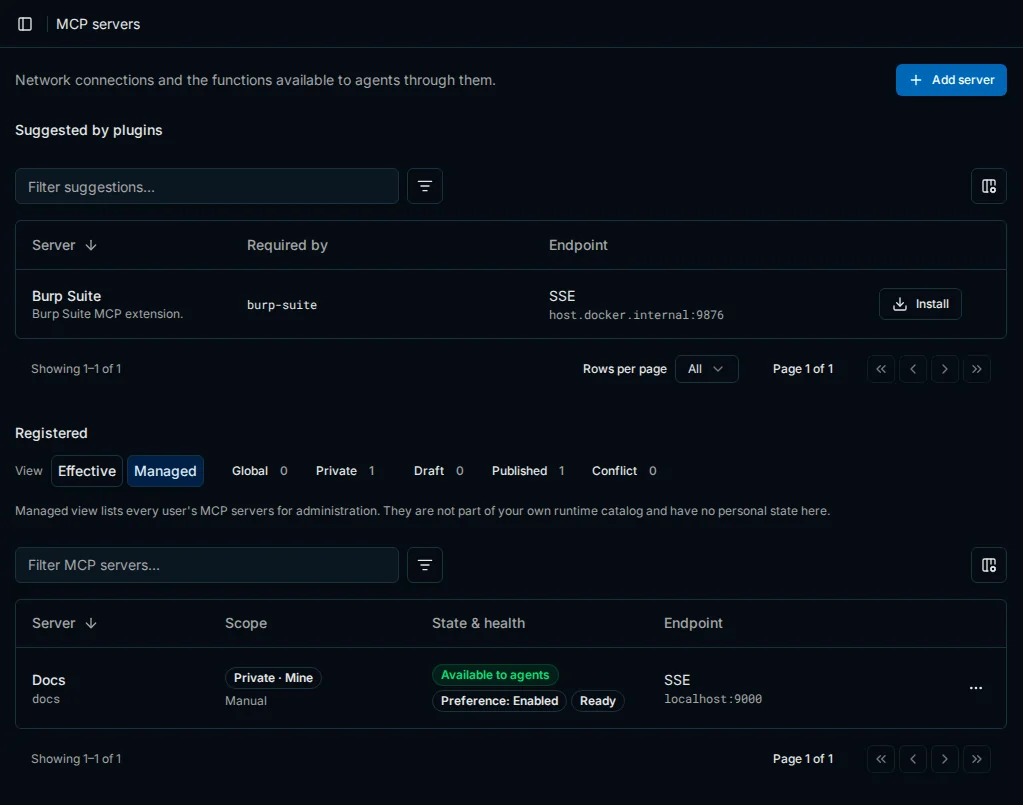The image size is (1023, 805).
Task: Click the Required by column header
Action: 287,245
